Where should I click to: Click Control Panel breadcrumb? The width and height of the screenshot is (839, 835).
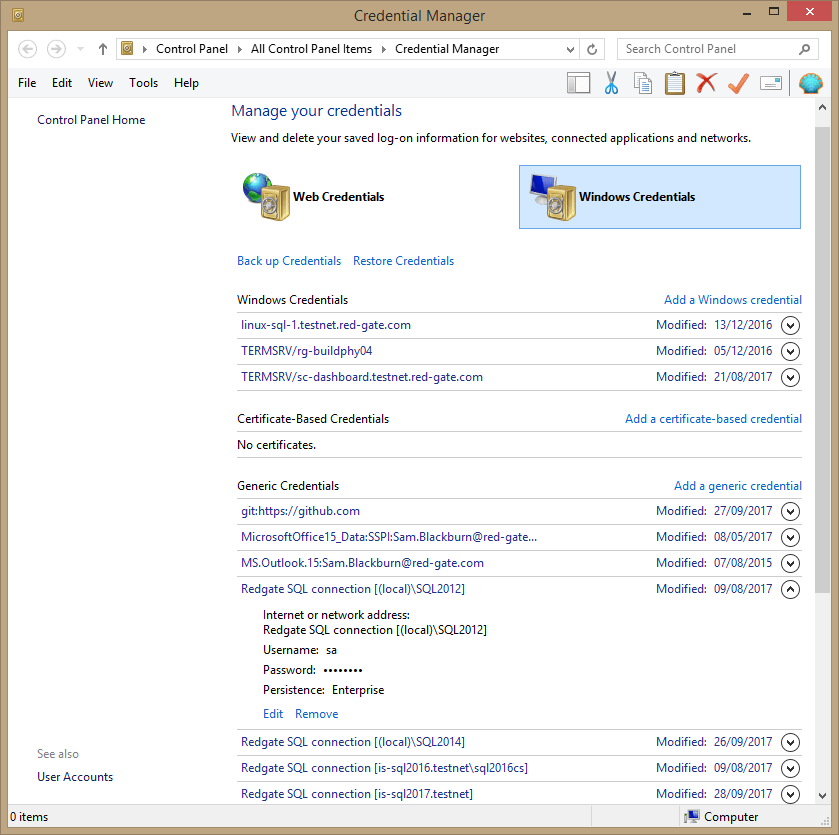pyautogui.click(x=192, y=49)
